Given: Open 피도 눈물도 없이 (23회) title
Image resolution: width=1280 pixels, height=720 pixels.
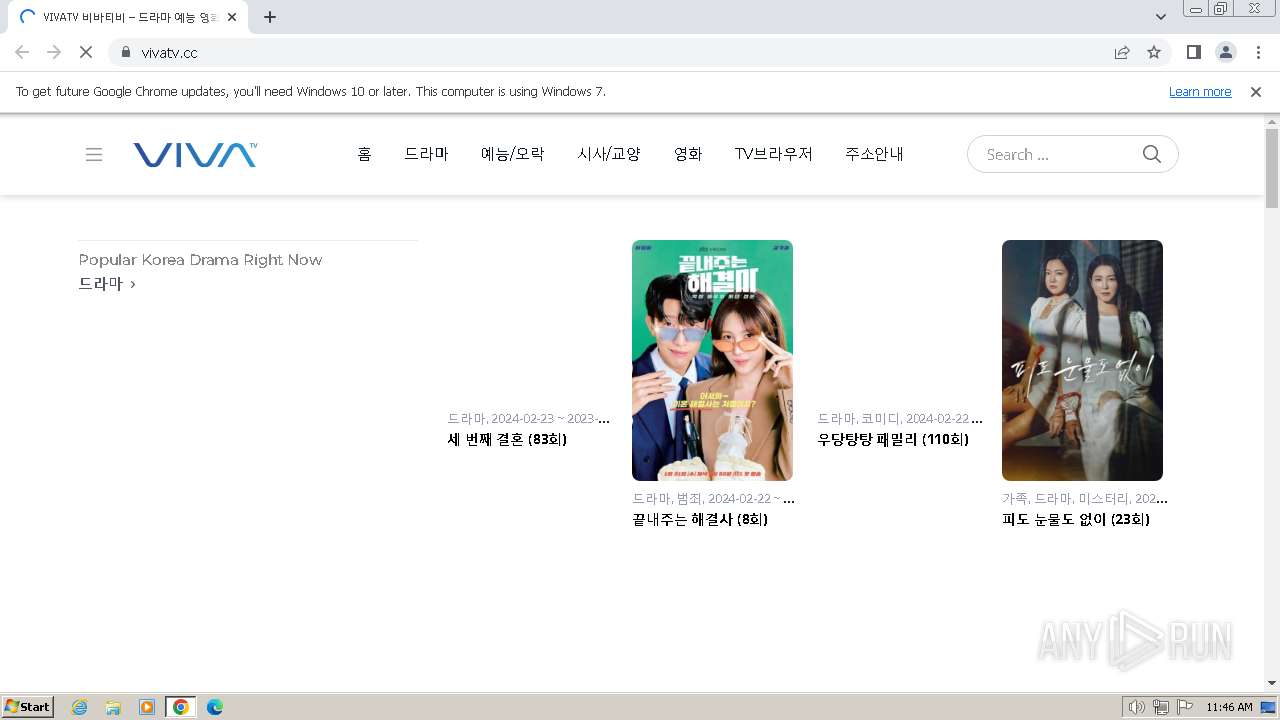Looking at the screenshot, I should pyautogui.click(x=1076, y=519).
